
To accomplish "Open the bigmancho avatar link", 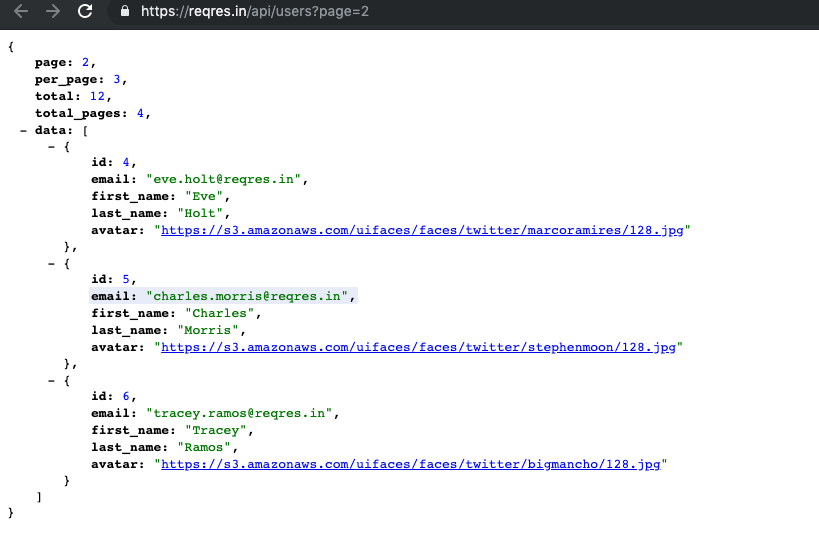I will click(x=411, y=464).
